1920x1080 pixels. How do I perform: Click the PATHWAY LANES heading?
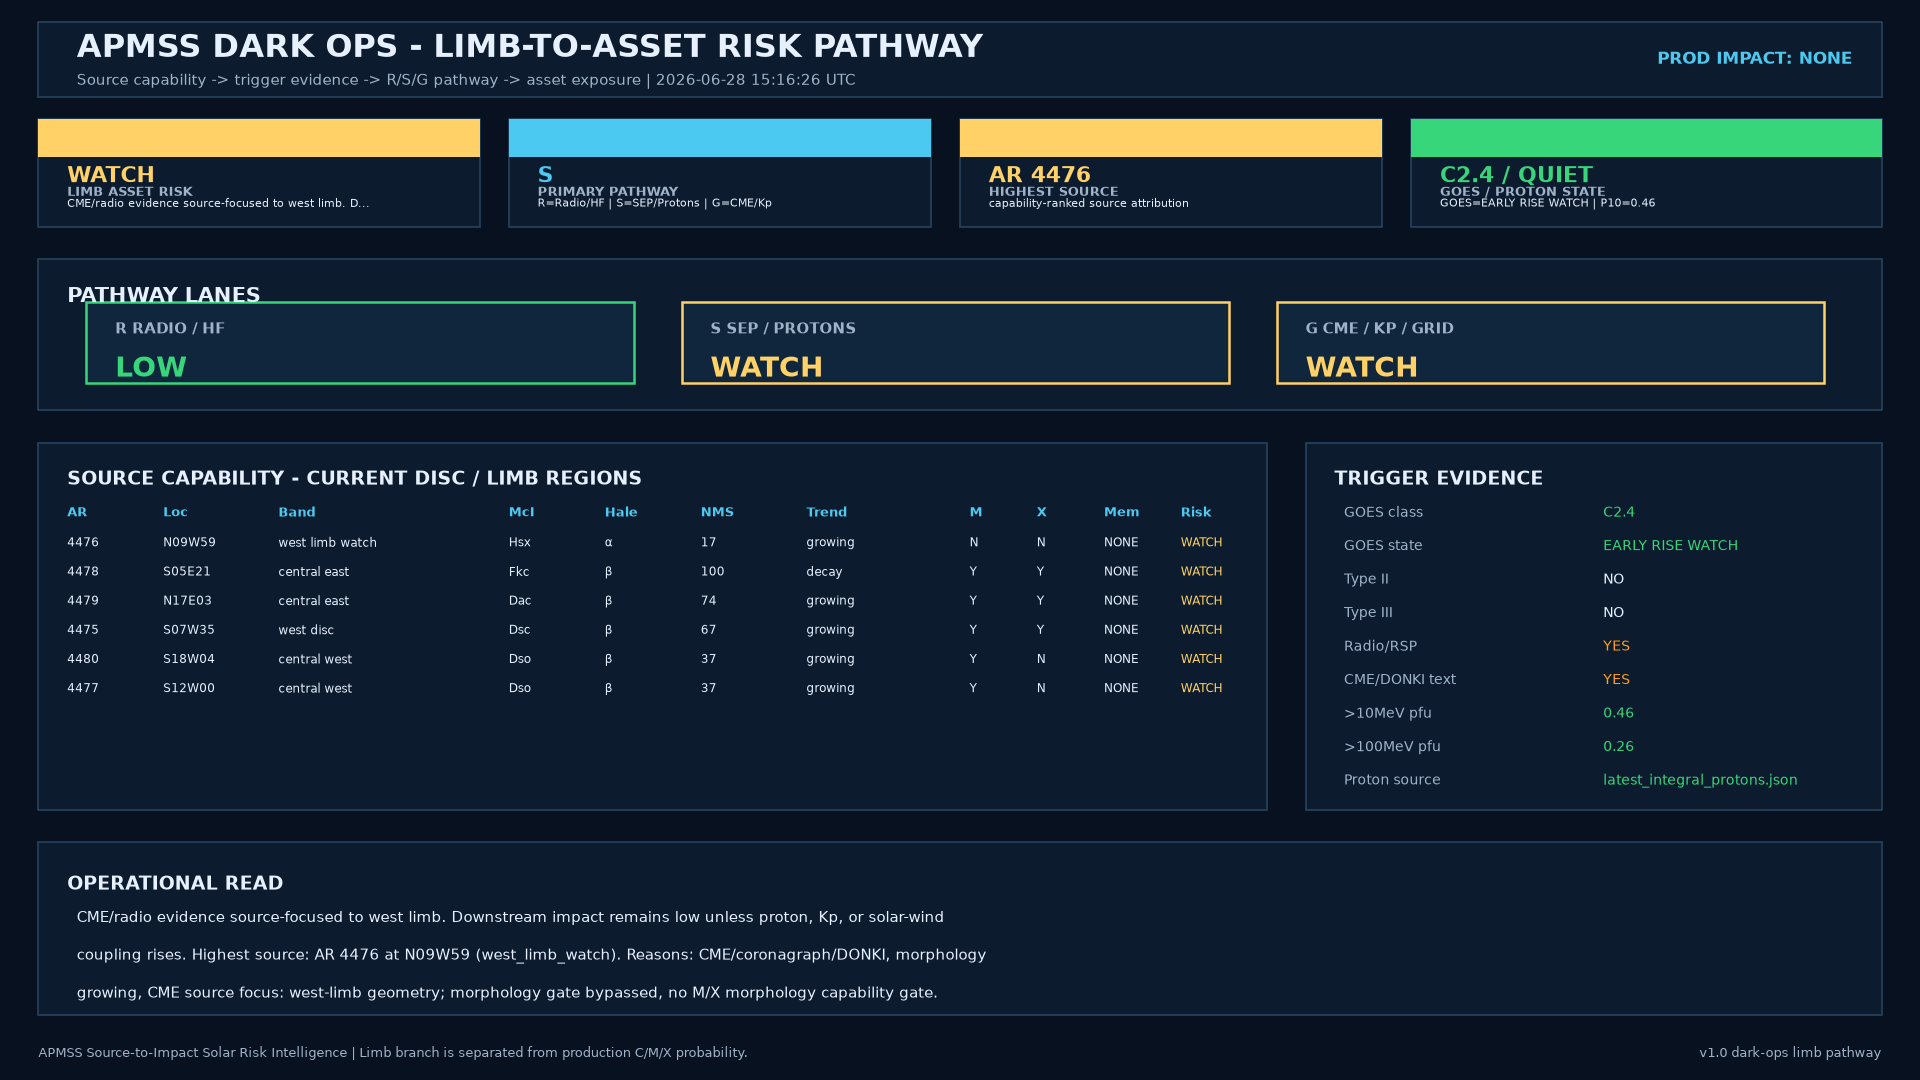tap(164, 294)
